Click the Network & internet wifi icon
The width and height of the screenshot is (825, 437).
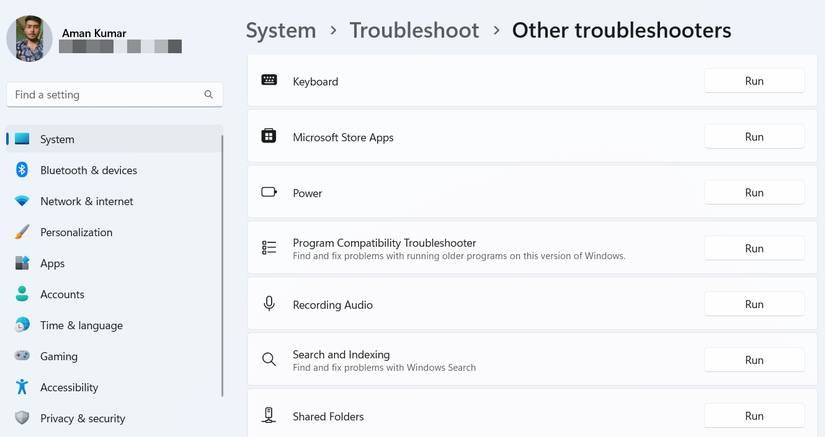click(x=22, y=201)
